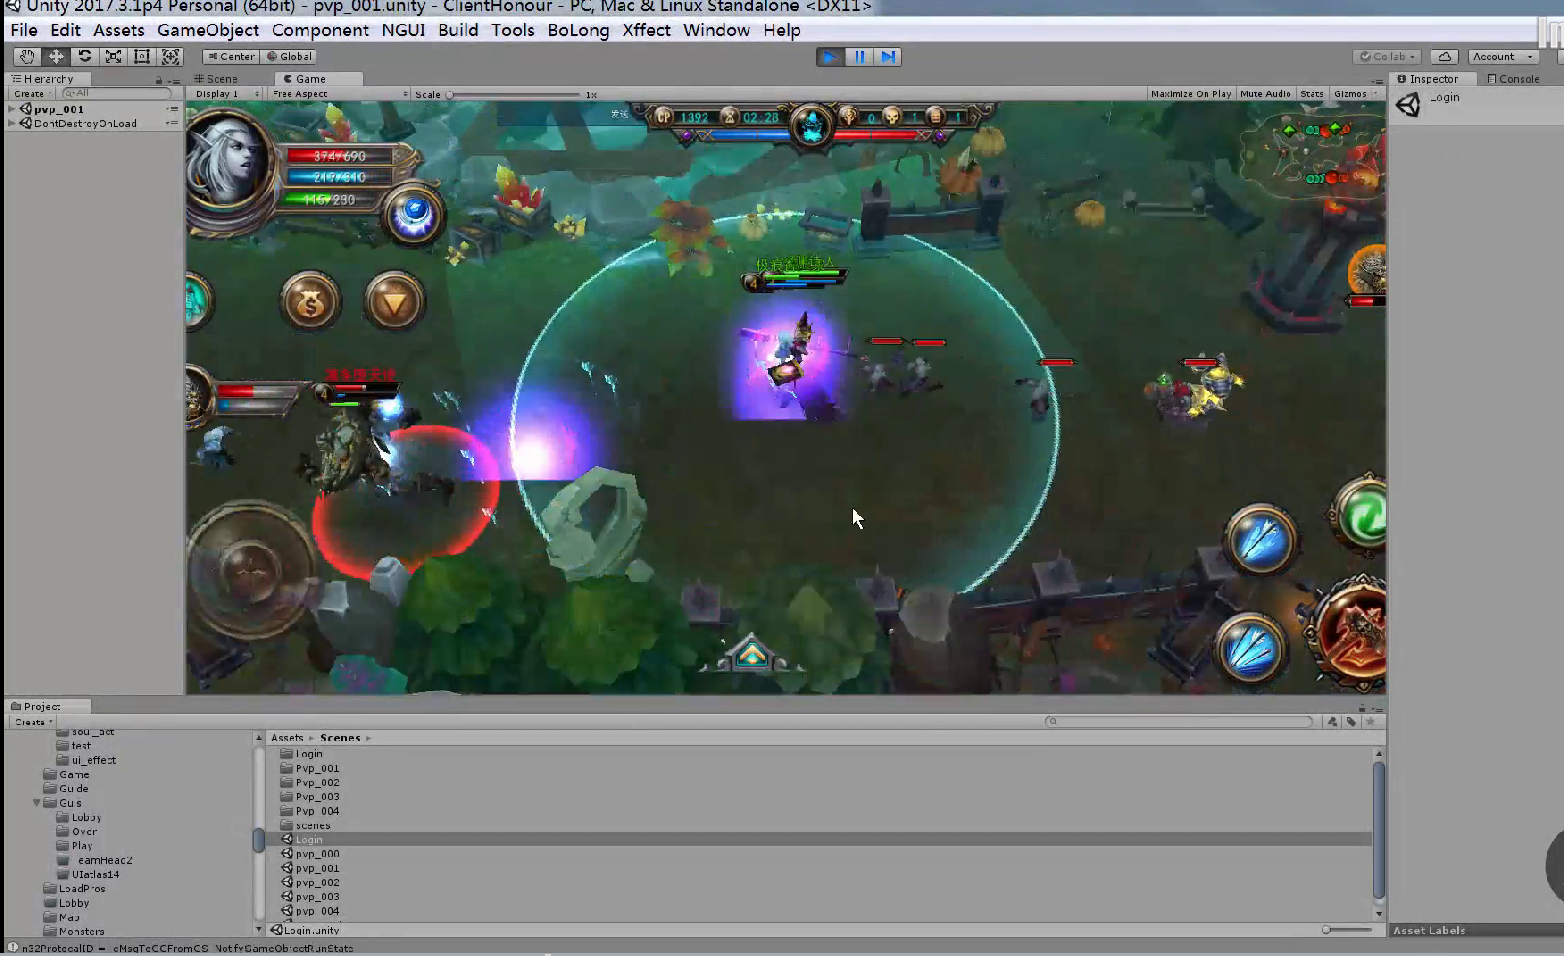The image size is (1564, 956).
Task: Open the Account dropdown
Action: (1502, 57)
